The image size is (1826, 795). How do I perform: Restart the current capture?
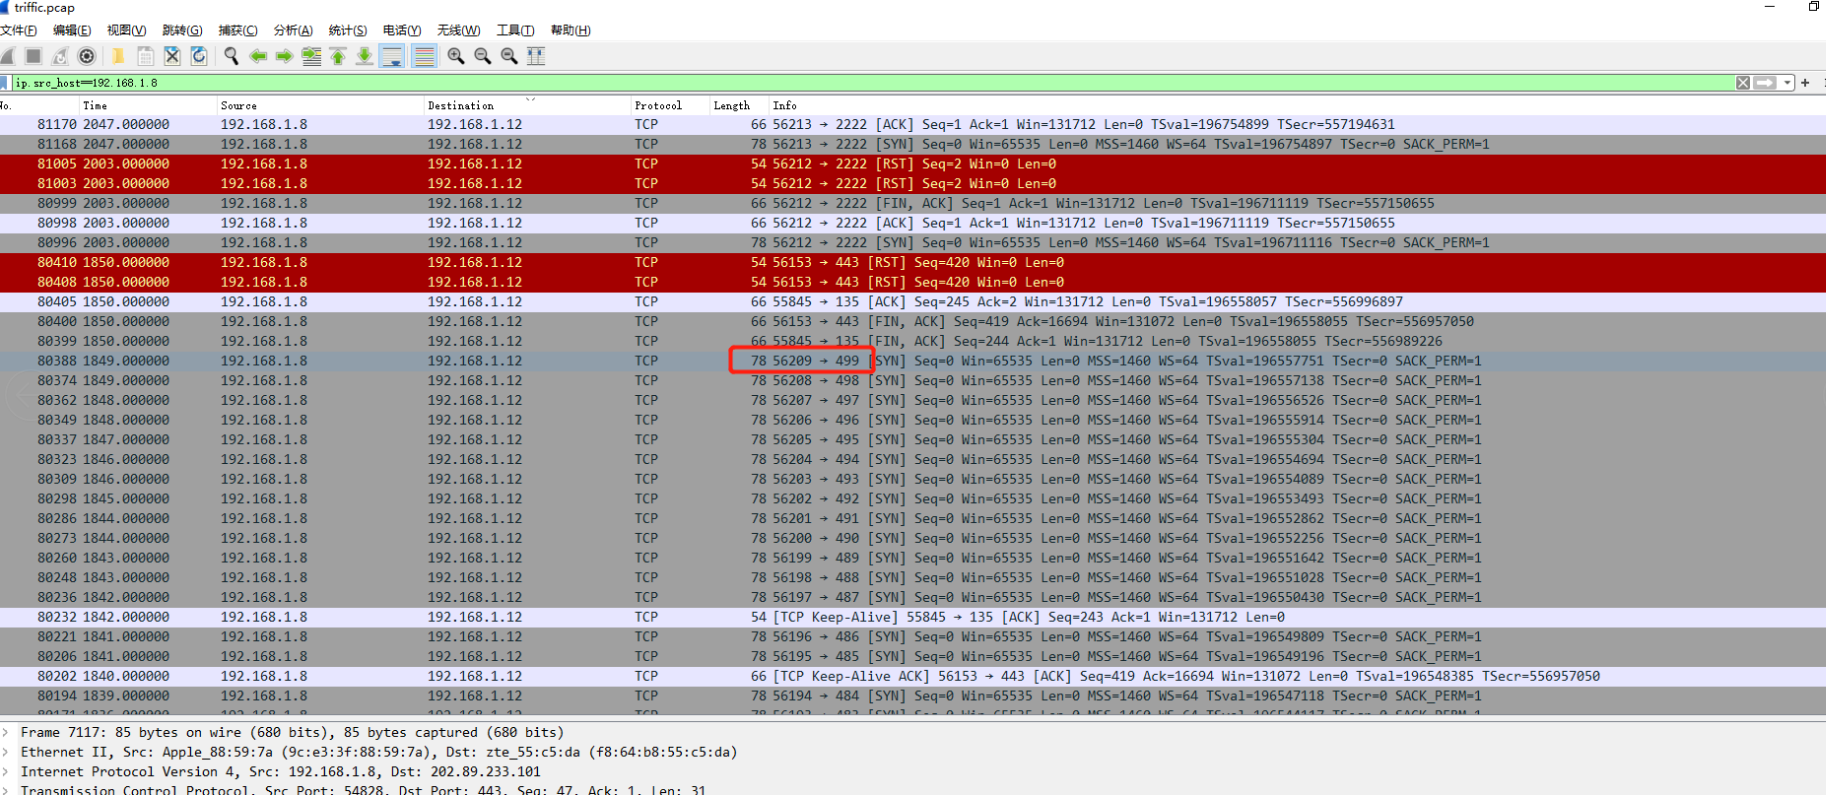coord(60,56)
